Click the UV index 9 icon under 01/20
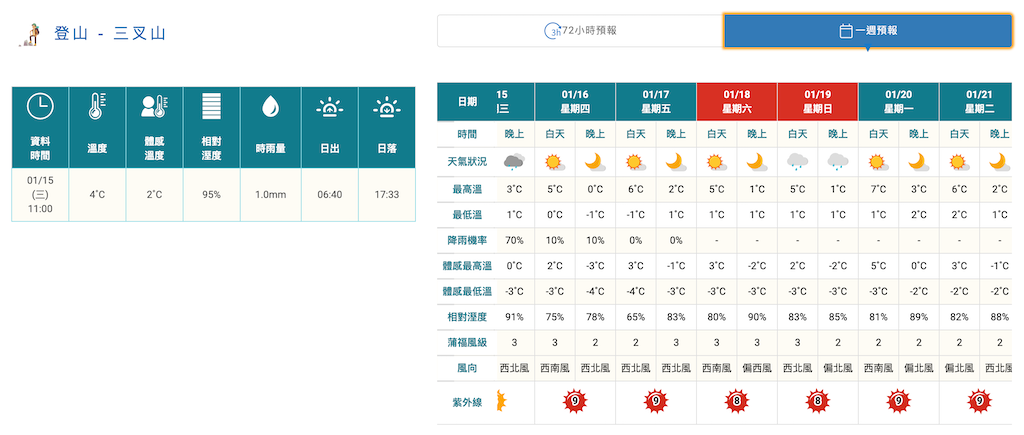This screenshot has height=435, width=1024. pos(899,402)
